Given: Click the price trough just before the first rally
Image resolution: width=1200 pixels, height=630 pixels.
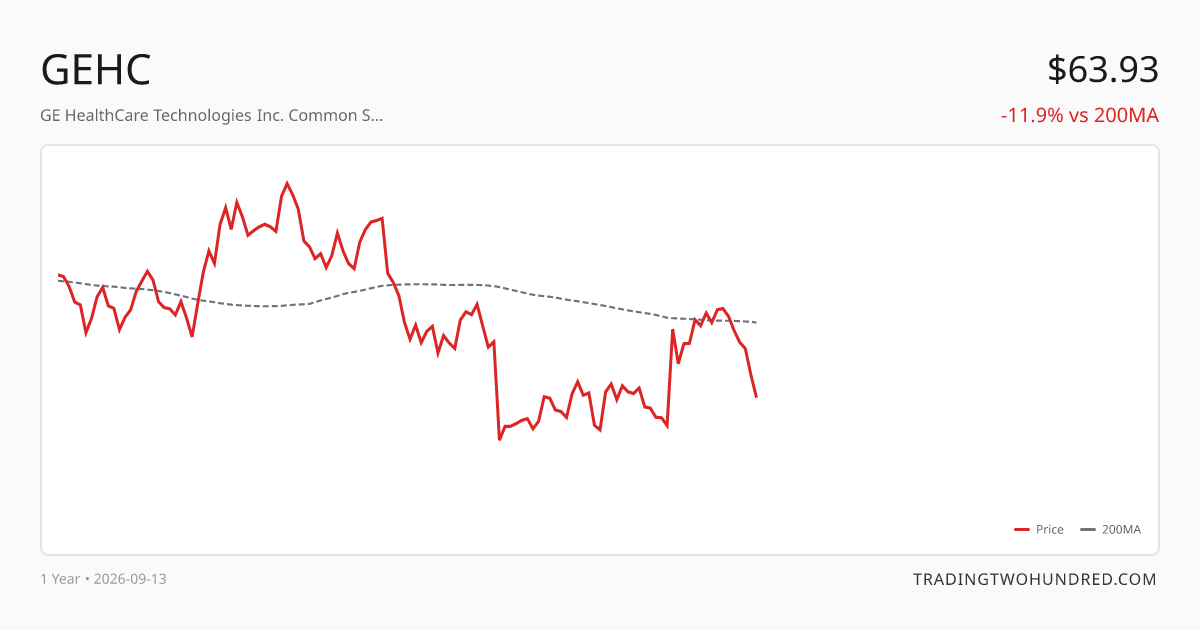Looking at the screenshot, I should (192, 336).
